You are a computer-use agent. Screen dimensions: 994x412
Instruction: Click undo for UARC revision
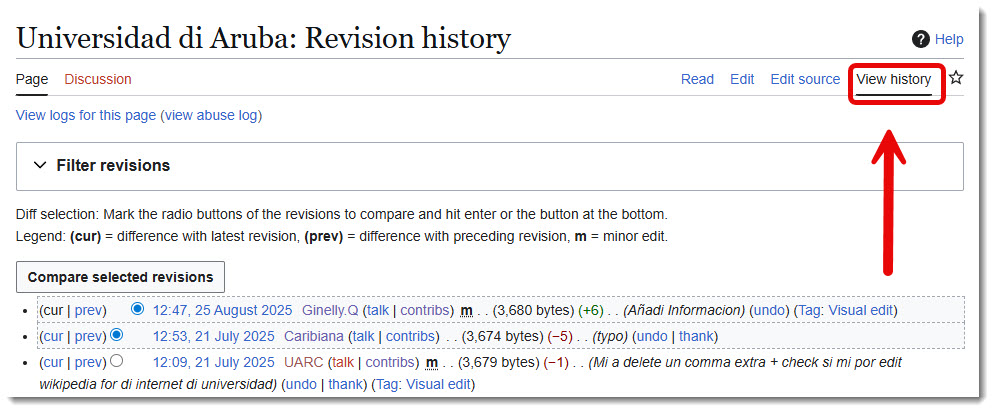(x=301, y=384)
